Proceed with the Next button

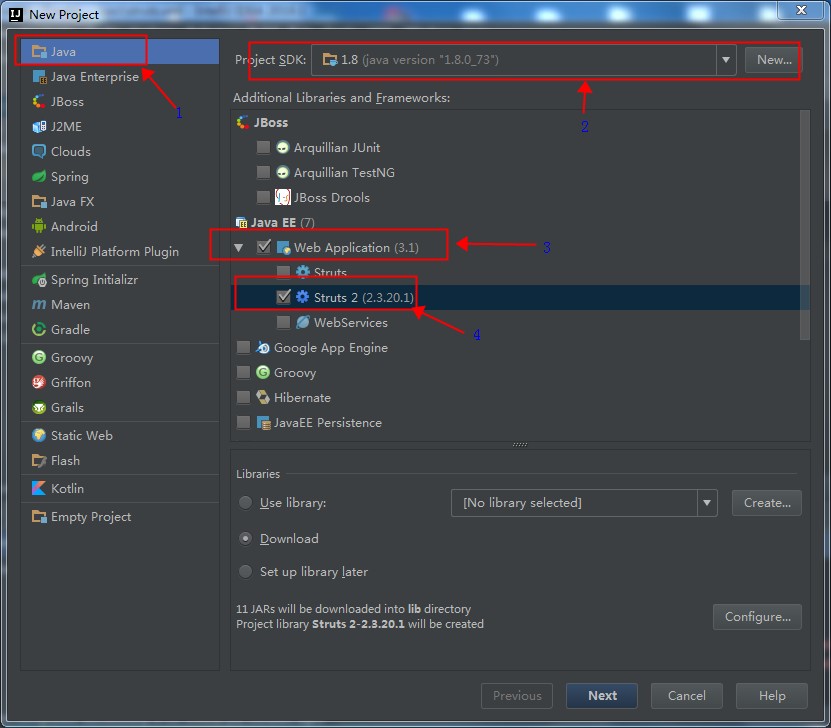click(x=602, y=696)
